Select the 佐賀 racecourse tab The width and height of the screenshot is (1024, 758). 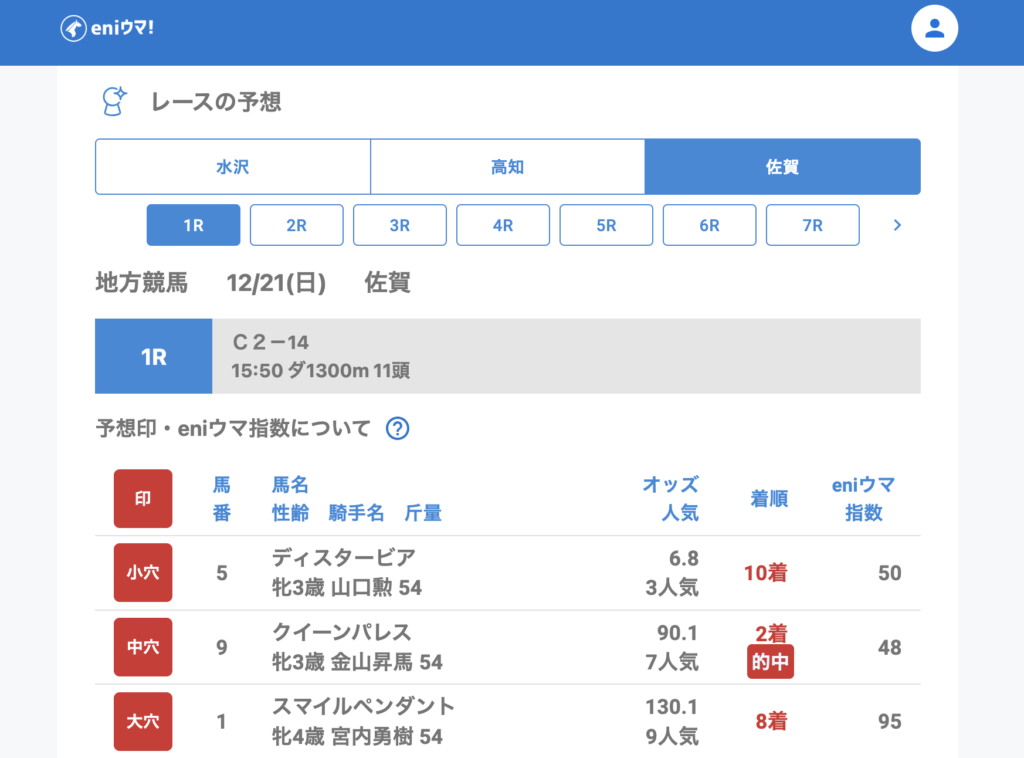point(782,167)
